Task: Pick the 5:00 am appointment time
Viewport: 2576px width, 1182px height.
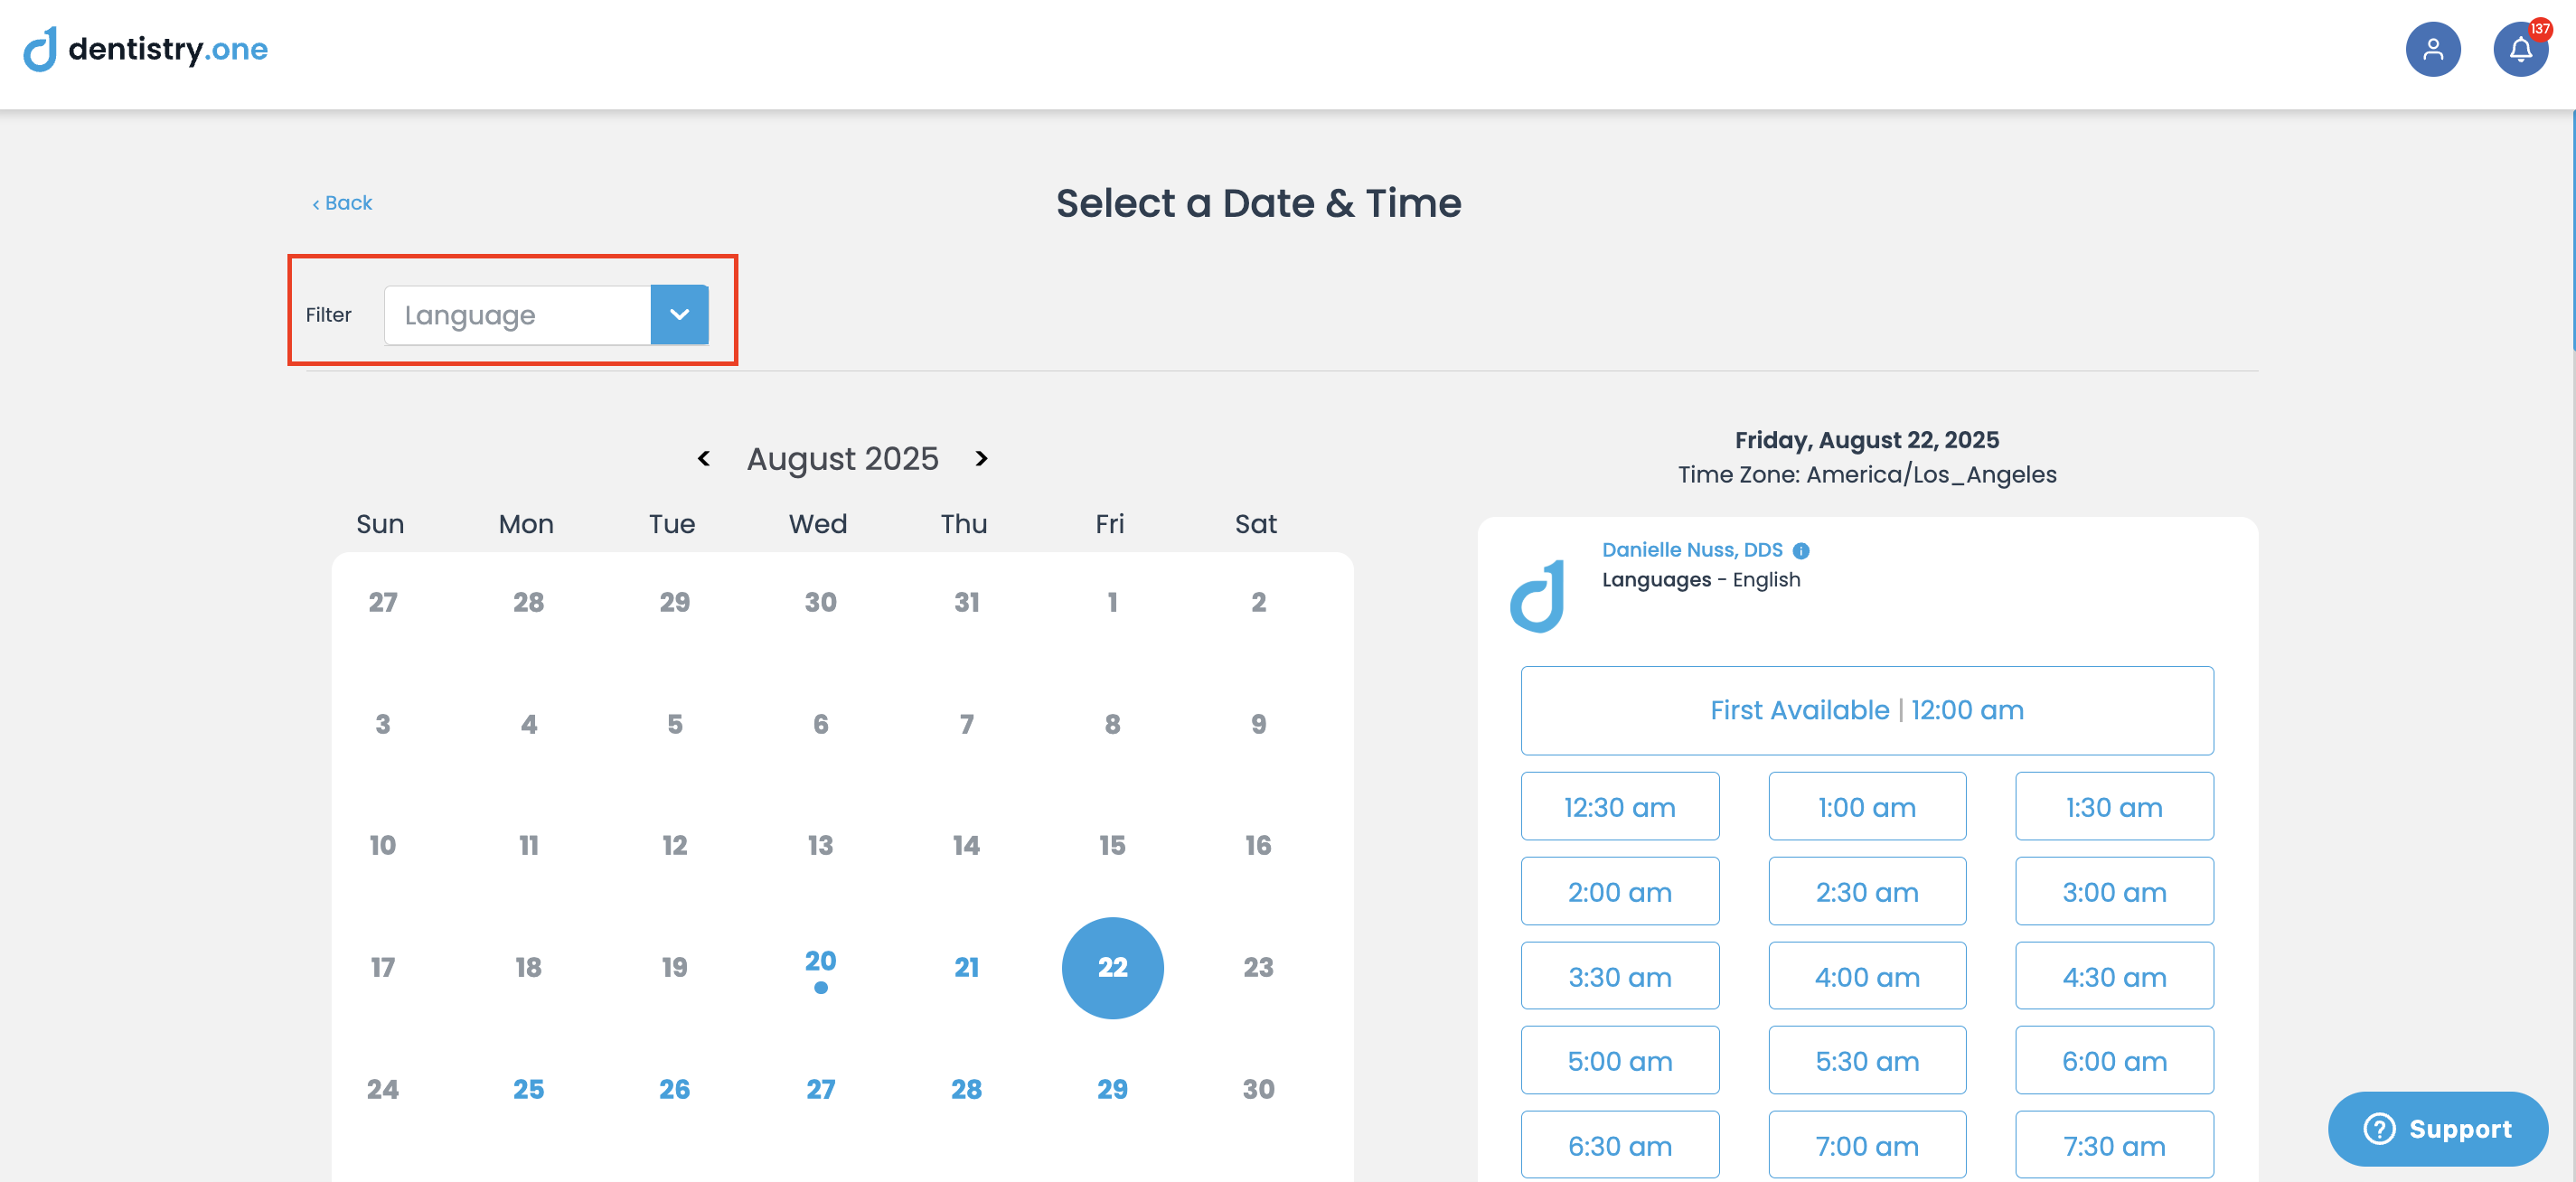Action: (x=1620, y=1060)
